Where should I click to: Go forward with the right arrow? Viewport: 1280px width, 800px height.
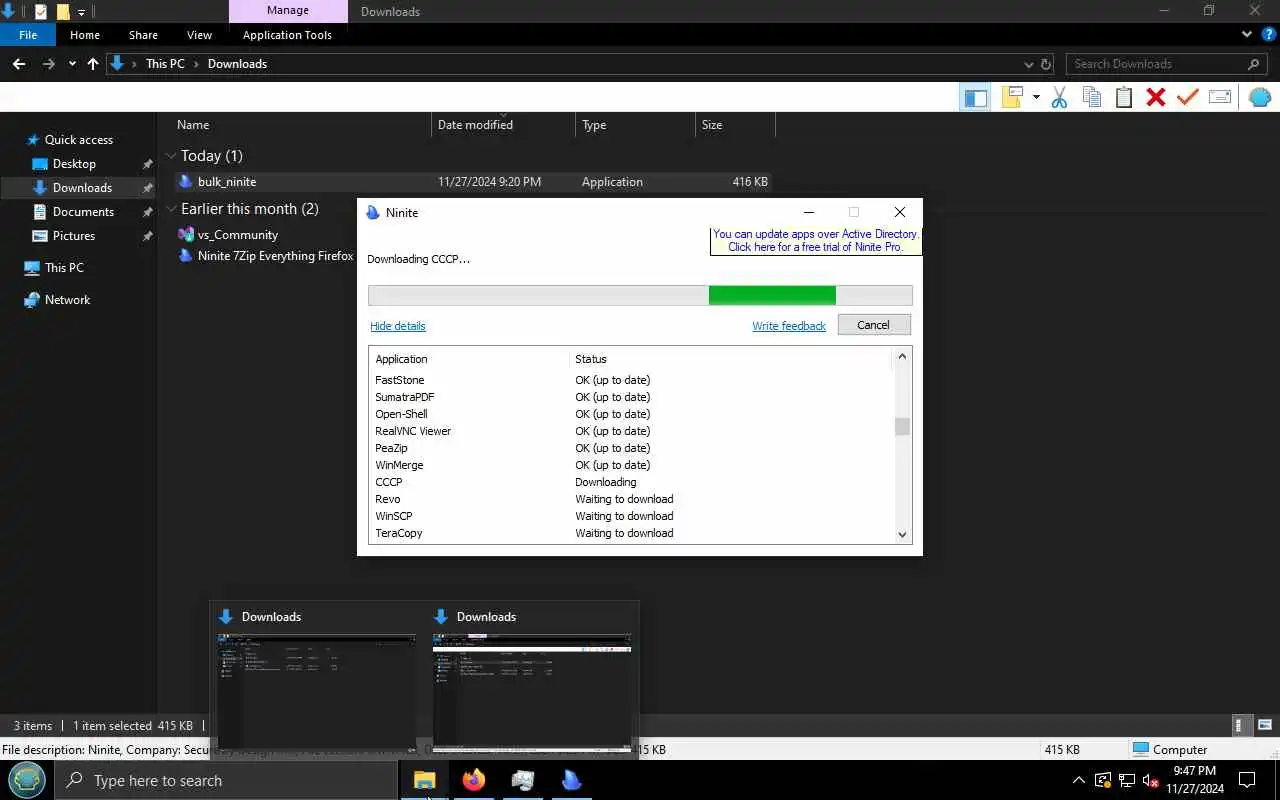point(48,64)
